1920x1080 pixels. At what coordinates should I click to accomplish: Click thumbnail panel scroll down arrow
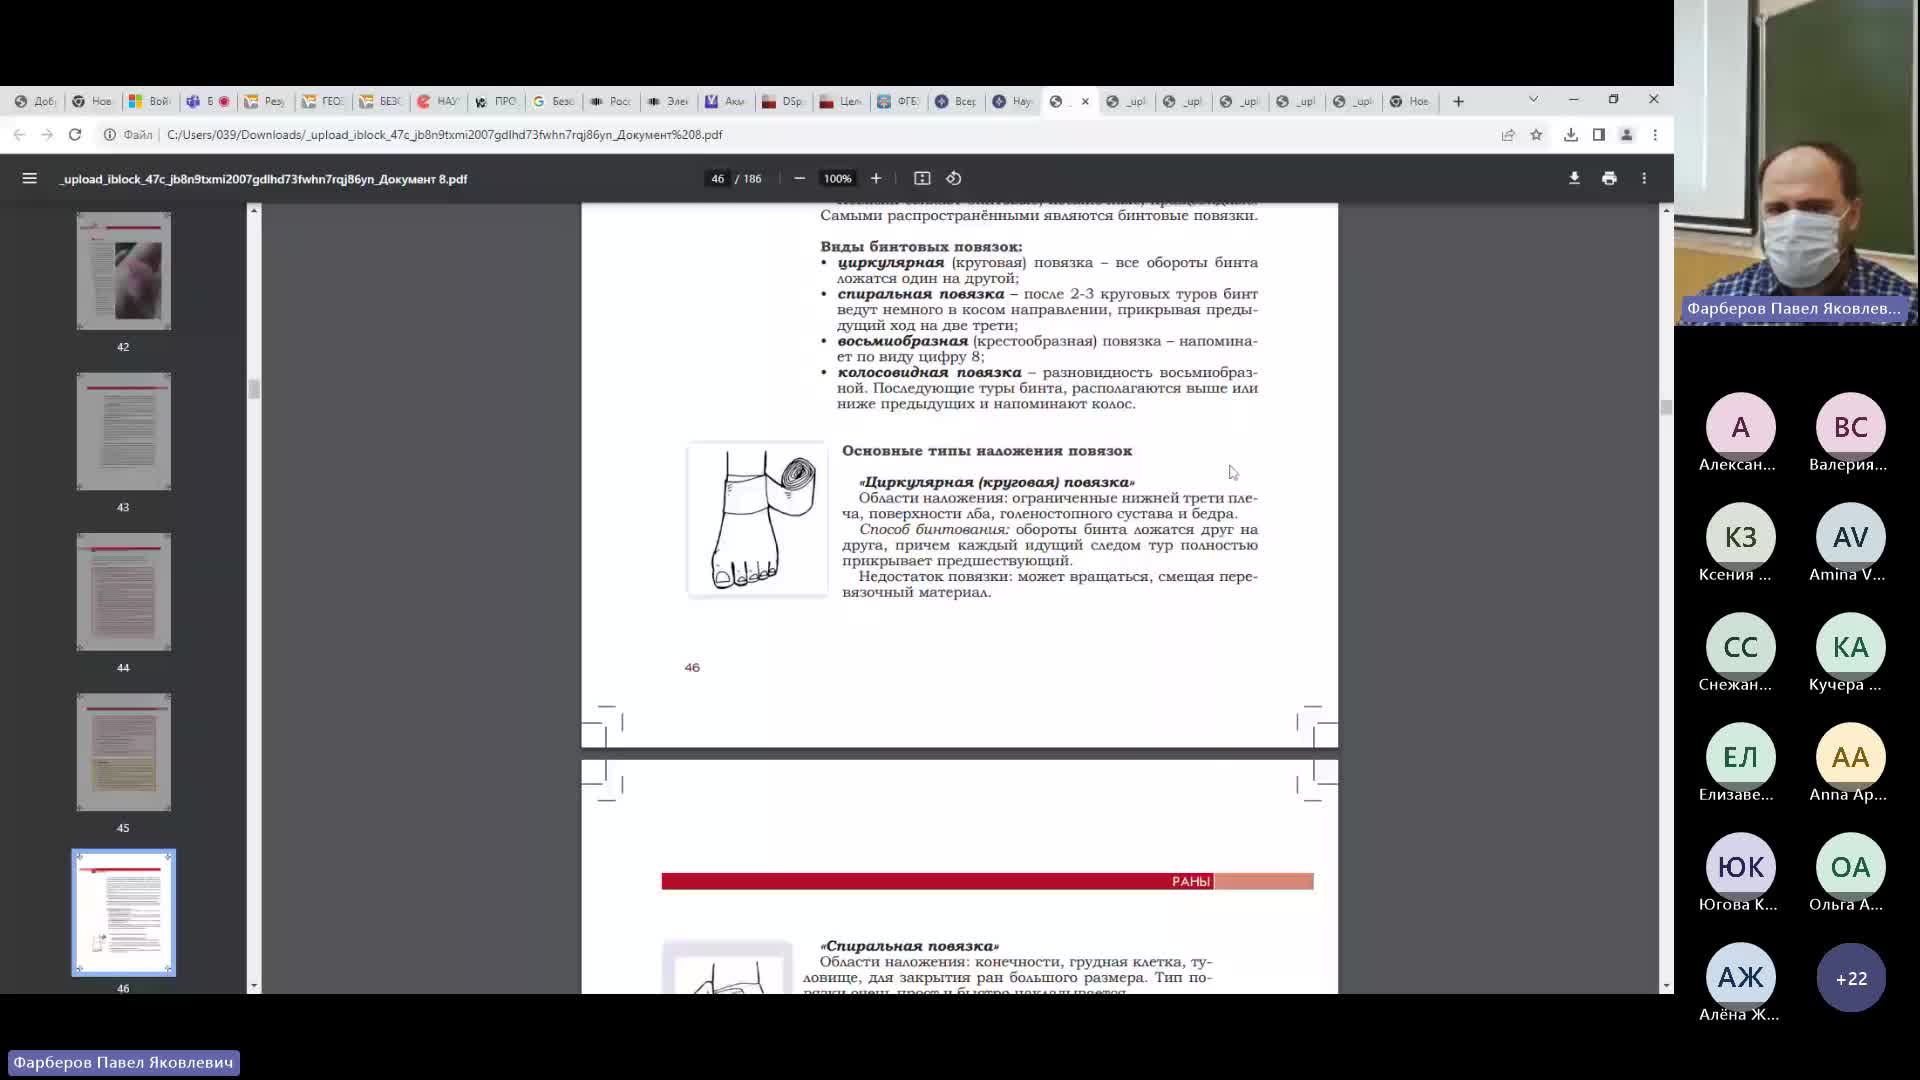pos(254,986)
